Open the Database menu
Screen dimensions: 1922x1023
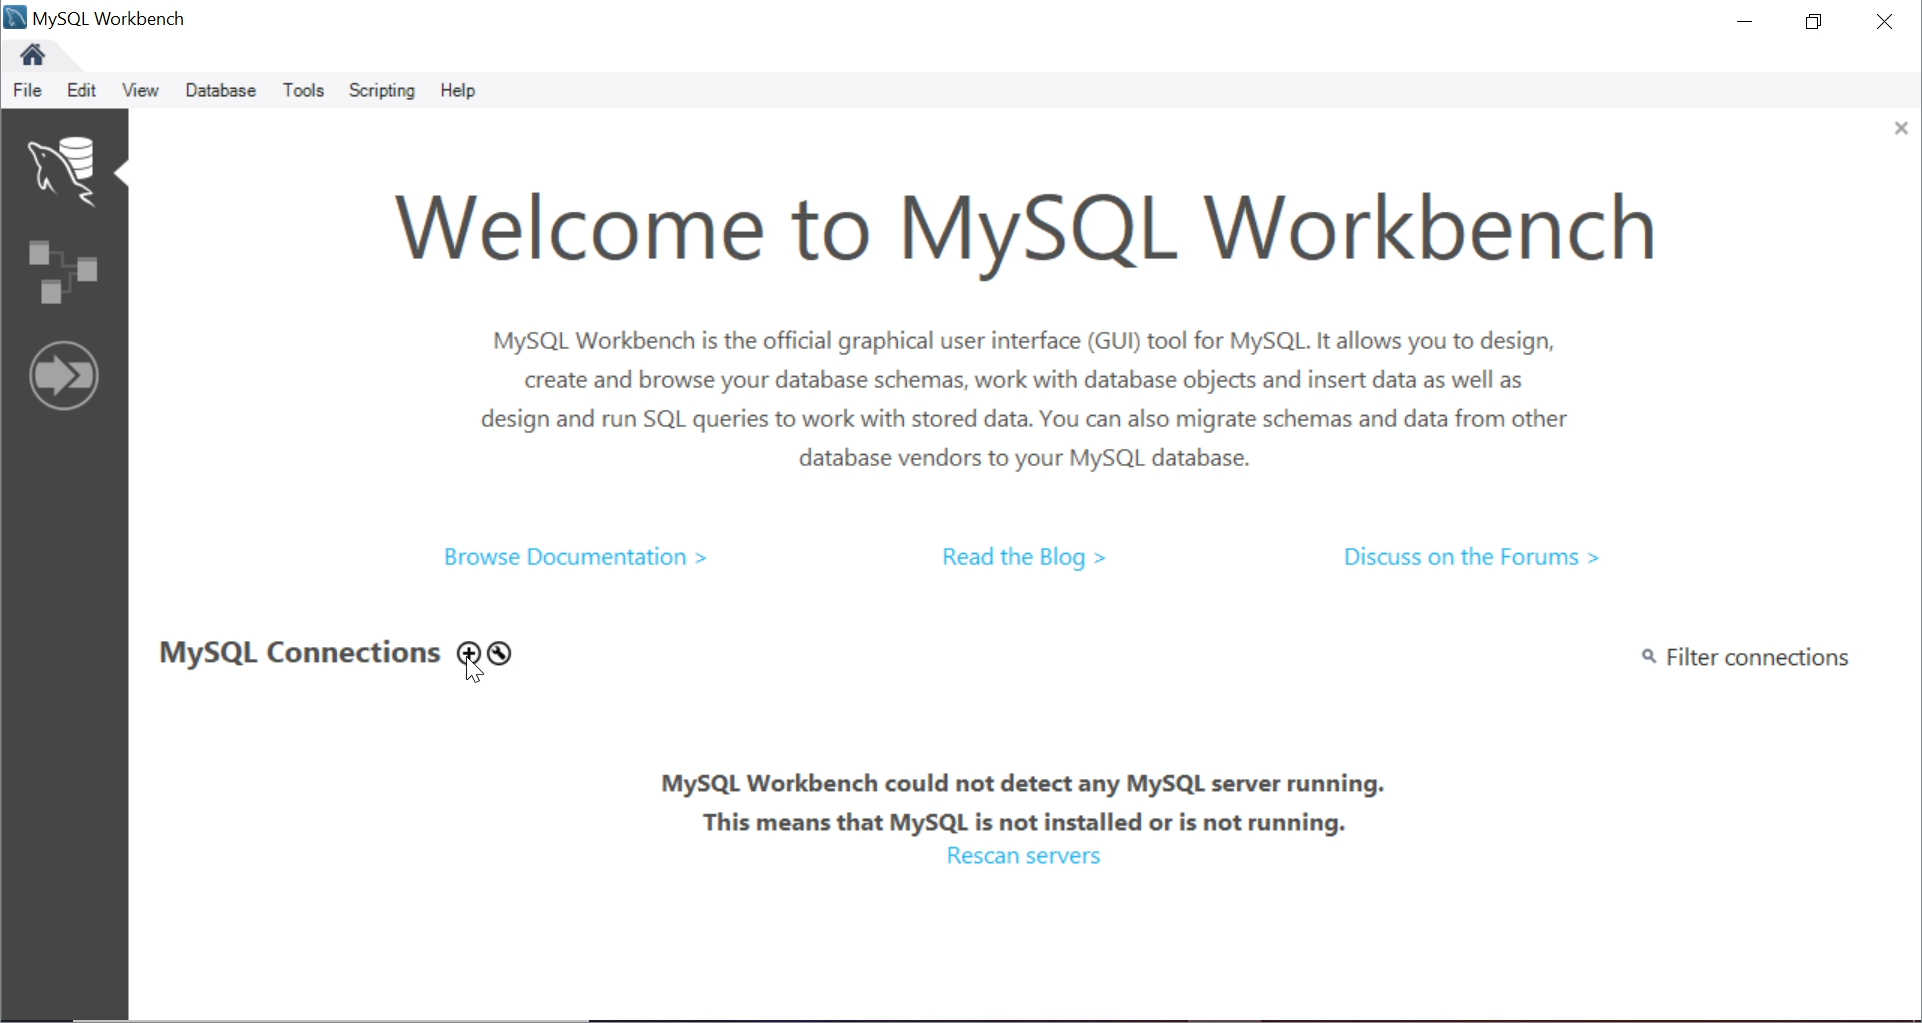click(220, 90)
